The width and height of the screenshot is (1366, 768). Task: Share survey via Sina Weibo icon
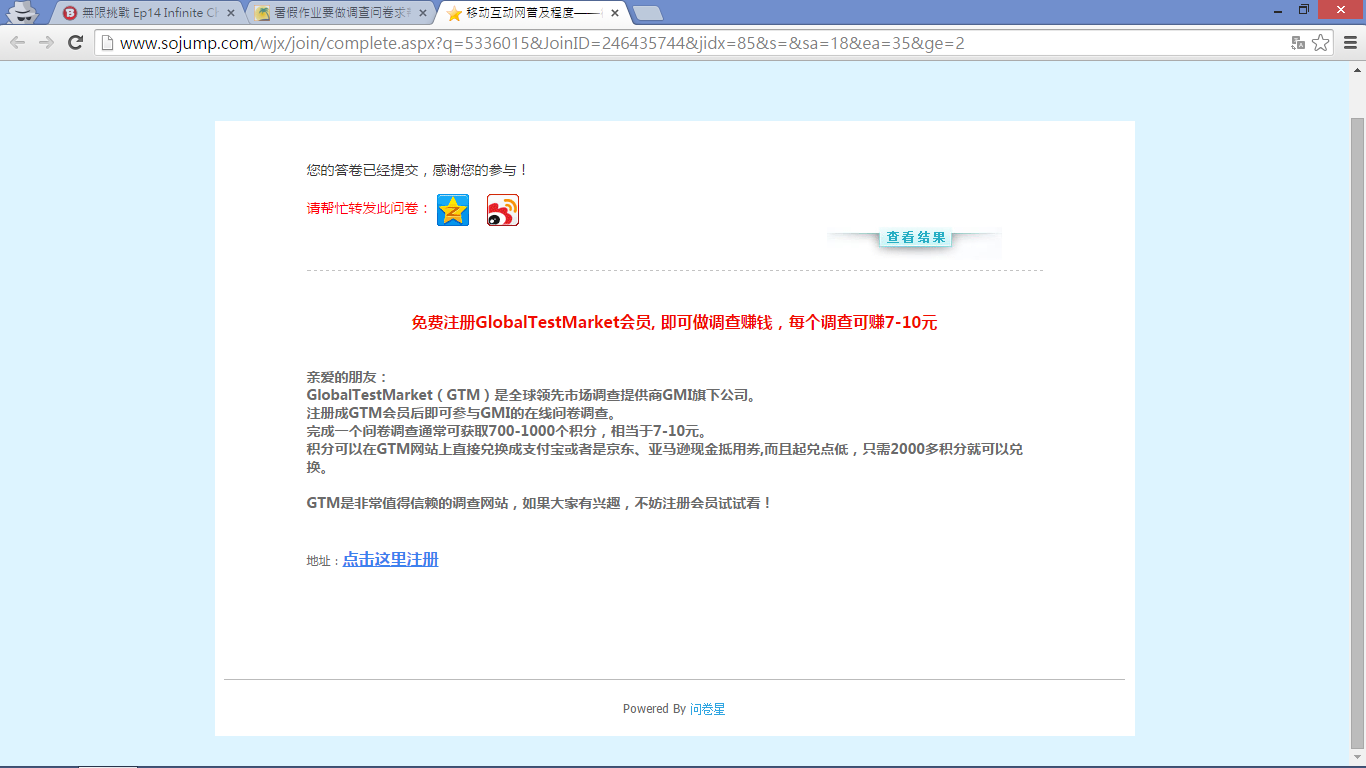click(503, 210)
